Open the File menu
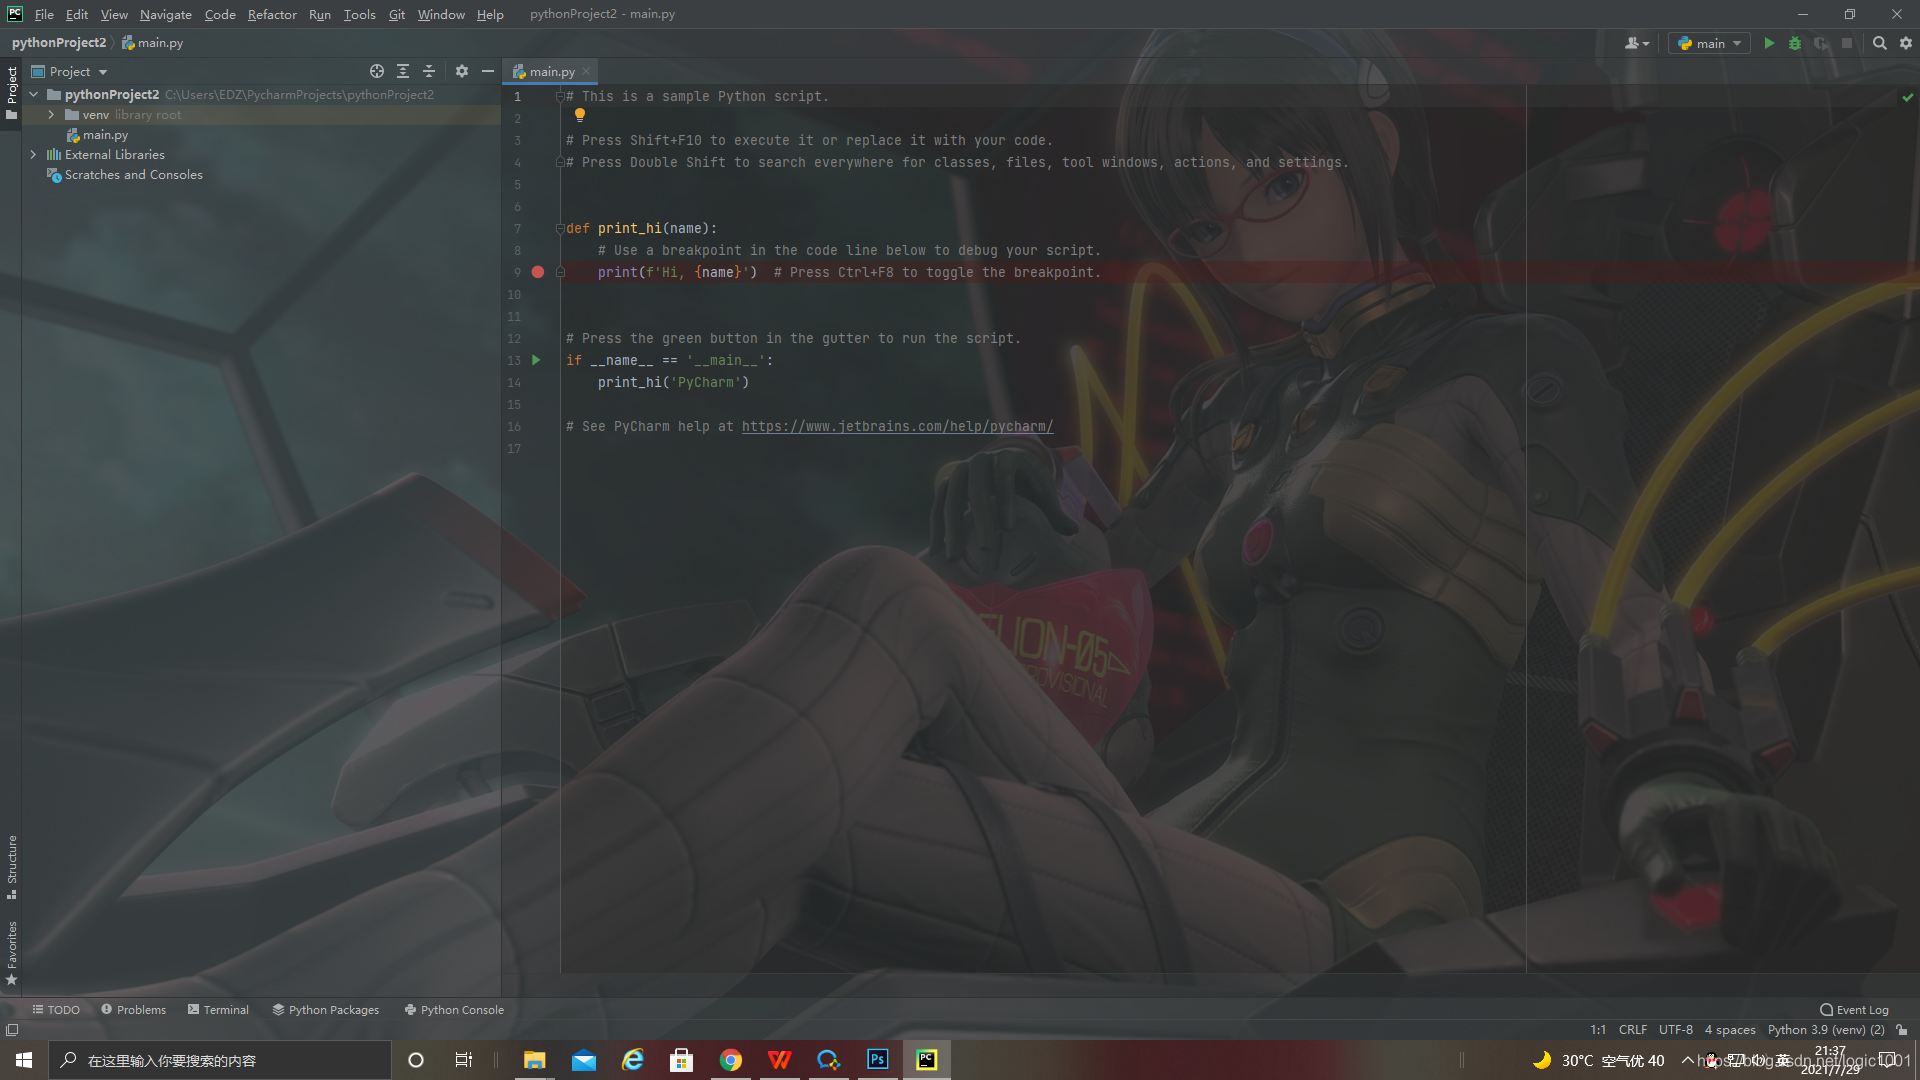 click(44, 14)
